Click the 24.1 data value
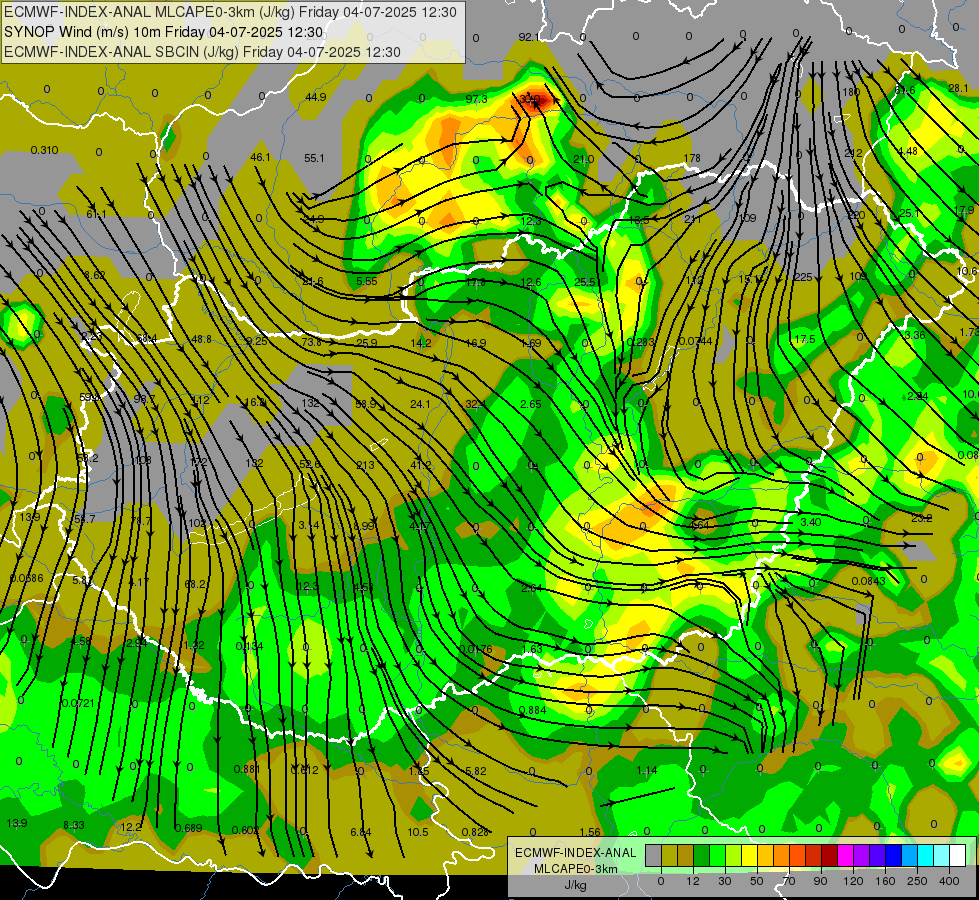Image resolution: width=979 pixels, height=900 pixels. (x=420, y=404)
